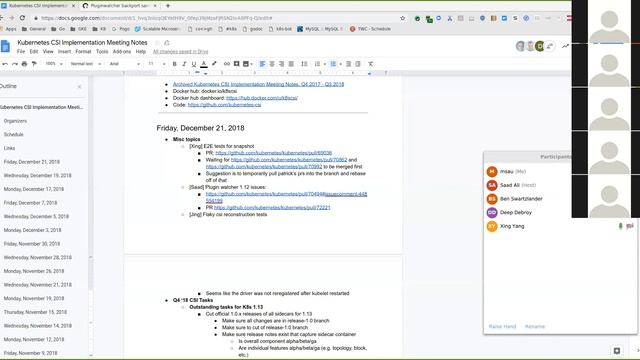640x360 pixels.
Task: Open the kubernetes-csi GitHub code link
Action: point(224,105)
